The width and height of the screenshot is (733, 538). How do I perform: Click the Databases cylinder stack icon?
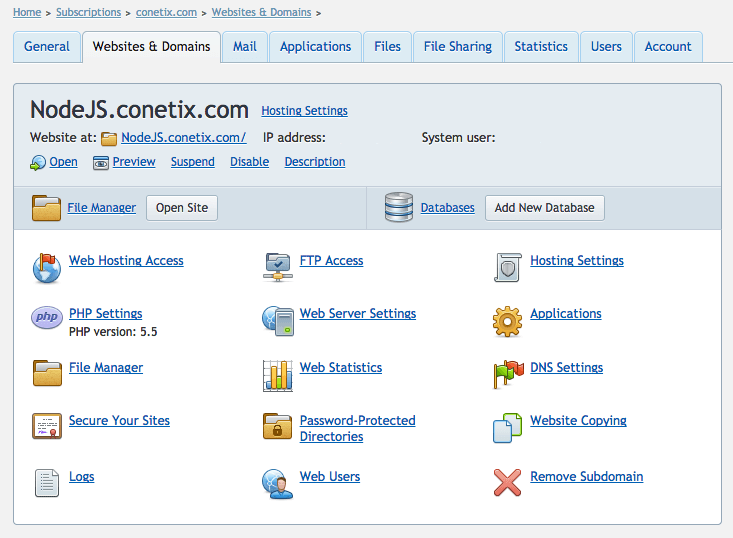click(x=399, y=207)
